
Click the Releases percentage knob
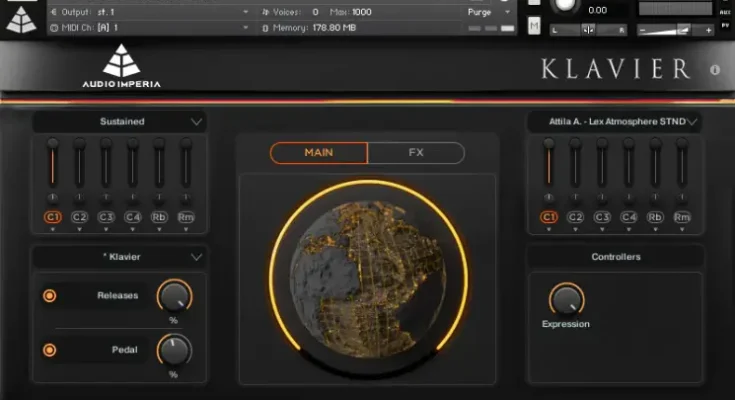click(x=174, y=295)
